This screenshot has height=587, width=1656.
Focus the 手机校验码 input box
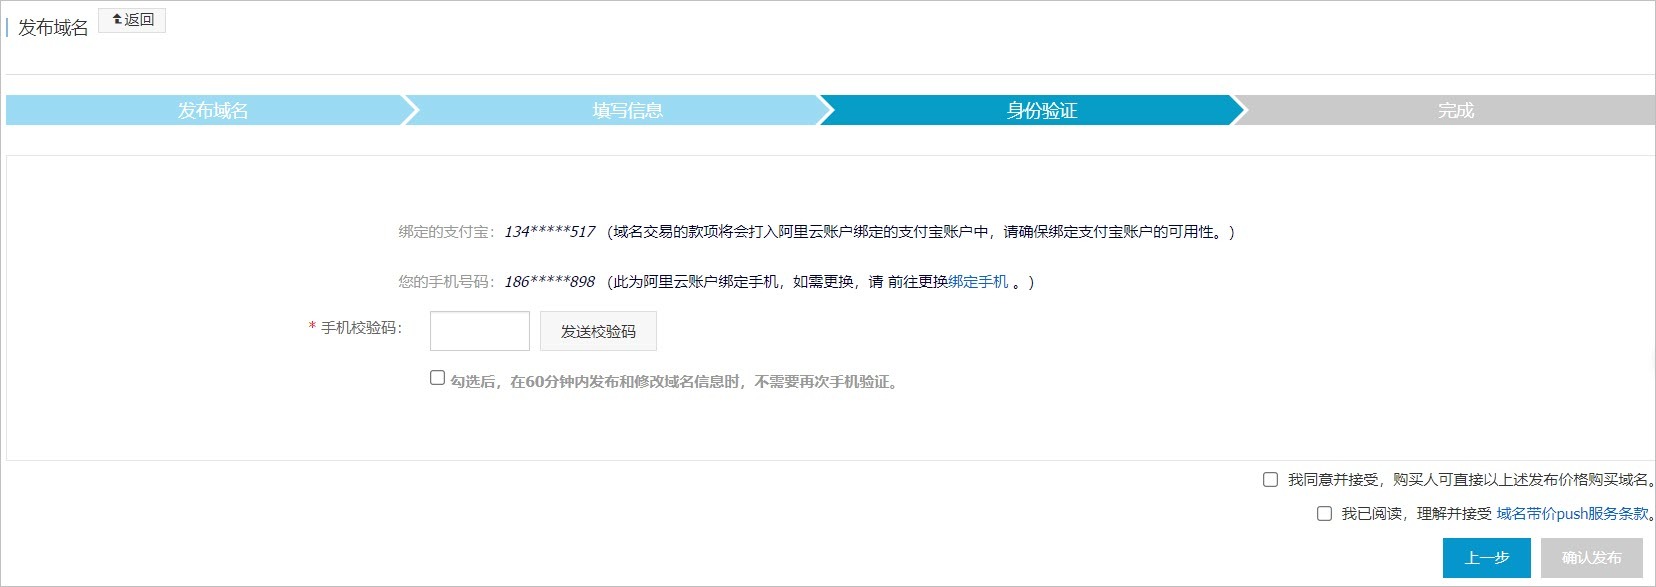(479, 331)
